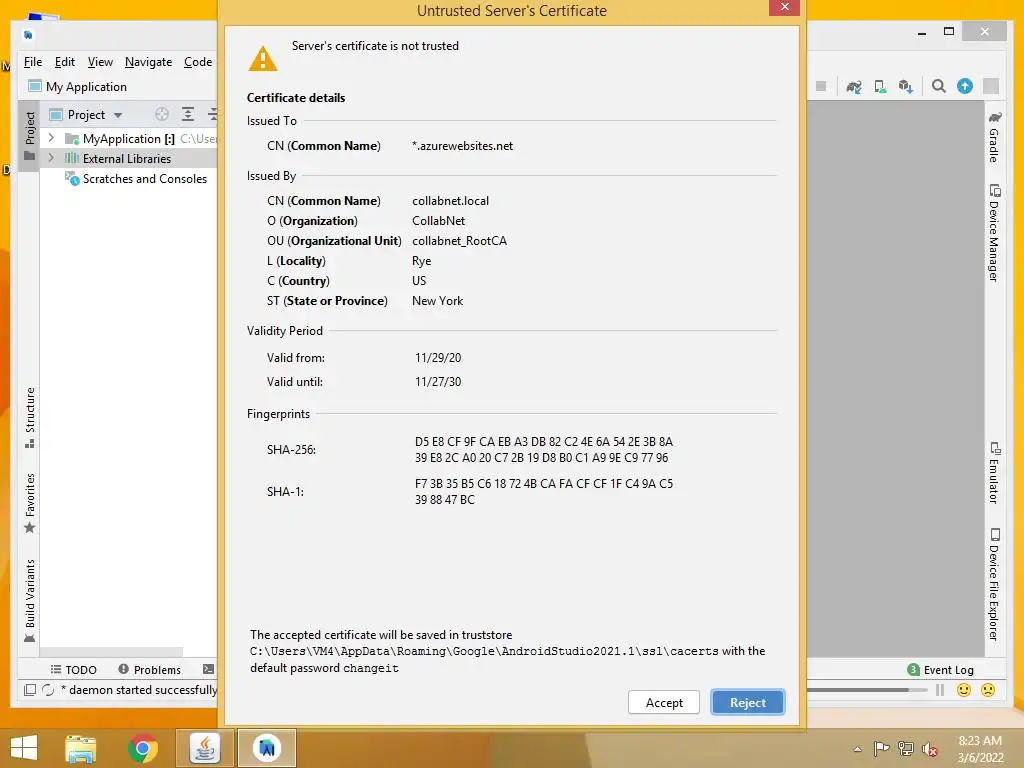Click the SHA-1 fingerprint value
This screenshot has width=1024, height=768.
coord(543,491)
